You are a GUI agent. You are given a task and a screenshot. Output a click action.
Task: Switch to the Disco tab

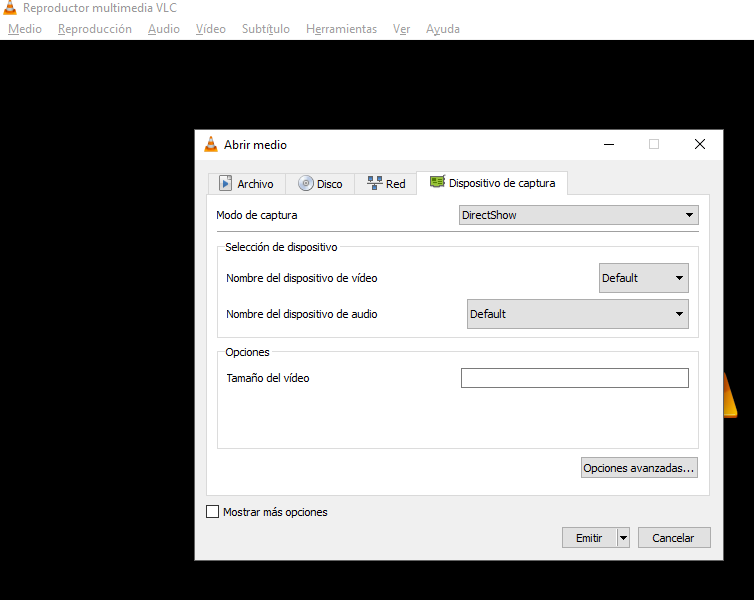pos(320,184)
